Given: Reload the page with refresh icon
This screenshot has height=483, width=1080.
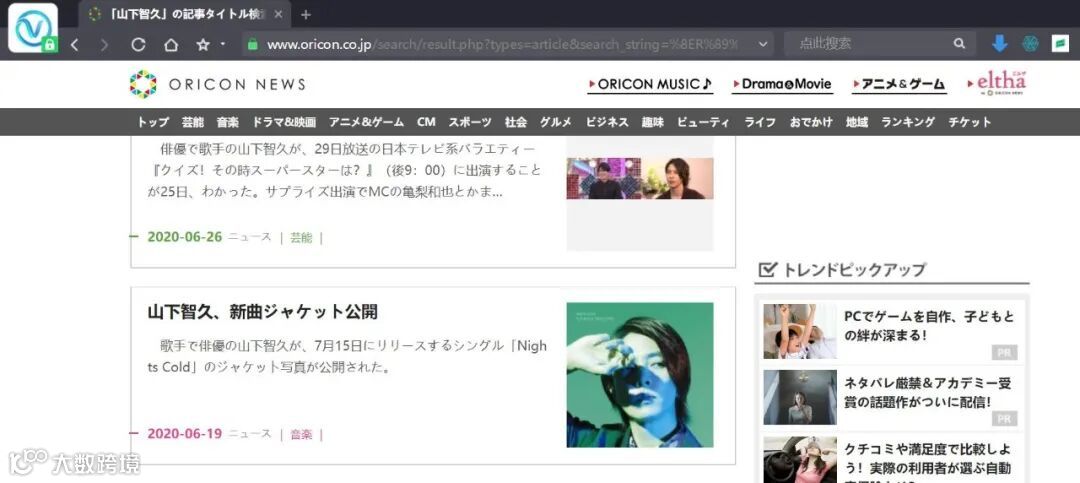Looking at the screenshot, I should 138,45.
